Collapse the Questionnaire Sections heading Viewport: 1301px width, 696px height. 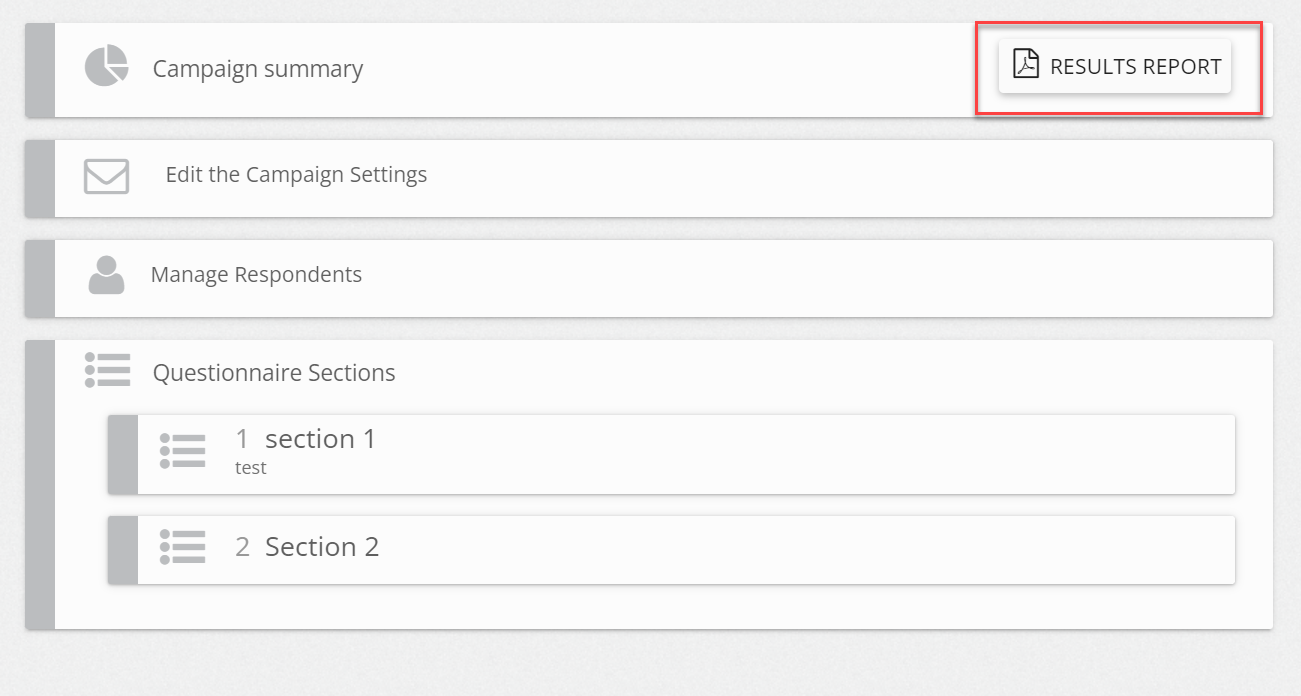point(274,373)
